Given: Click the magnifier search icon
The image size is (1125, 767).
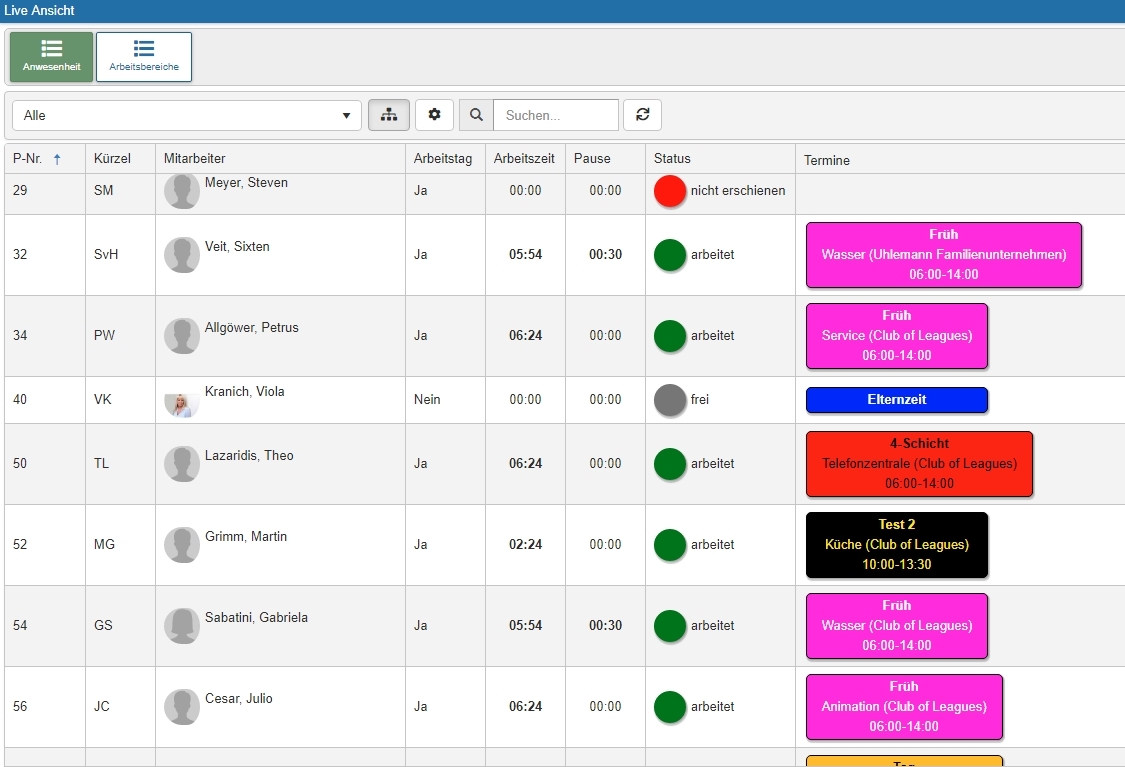Looking at the screenshot, I should (x=476, y=115).
